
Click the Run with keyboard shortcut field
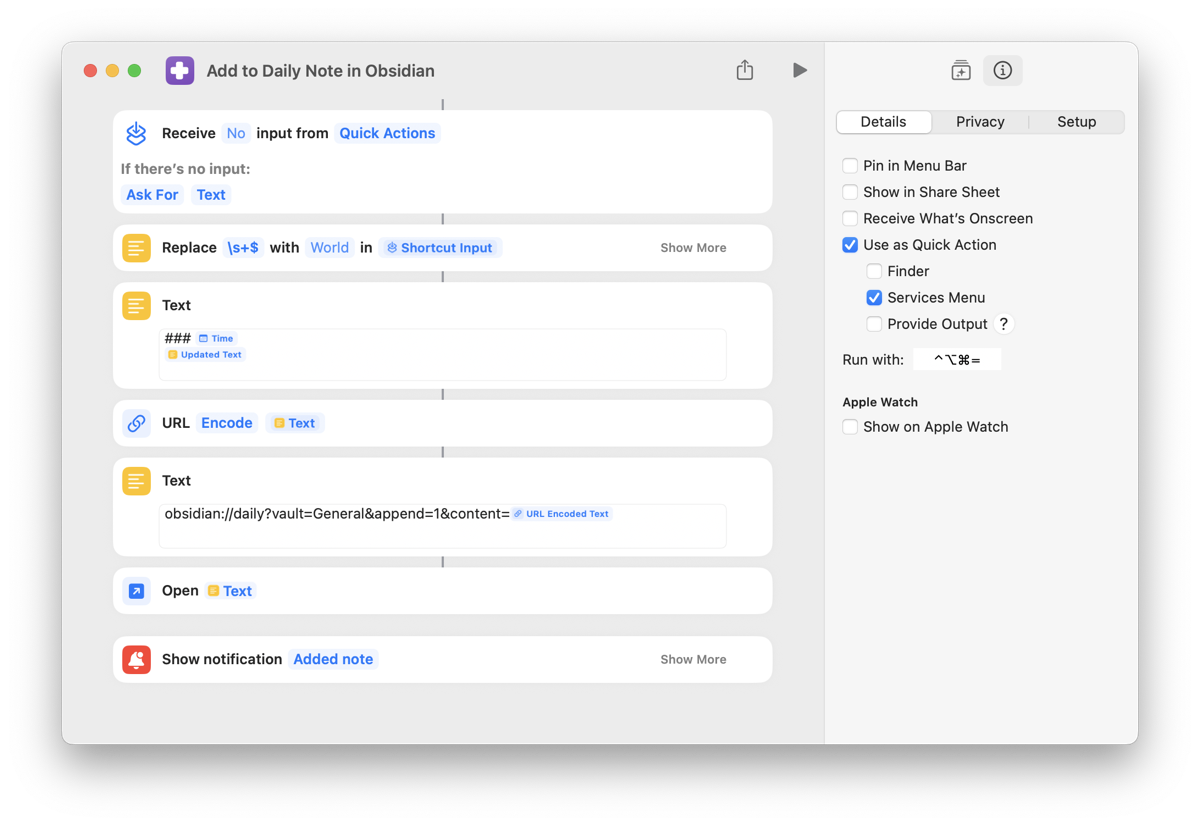(957, 360)
